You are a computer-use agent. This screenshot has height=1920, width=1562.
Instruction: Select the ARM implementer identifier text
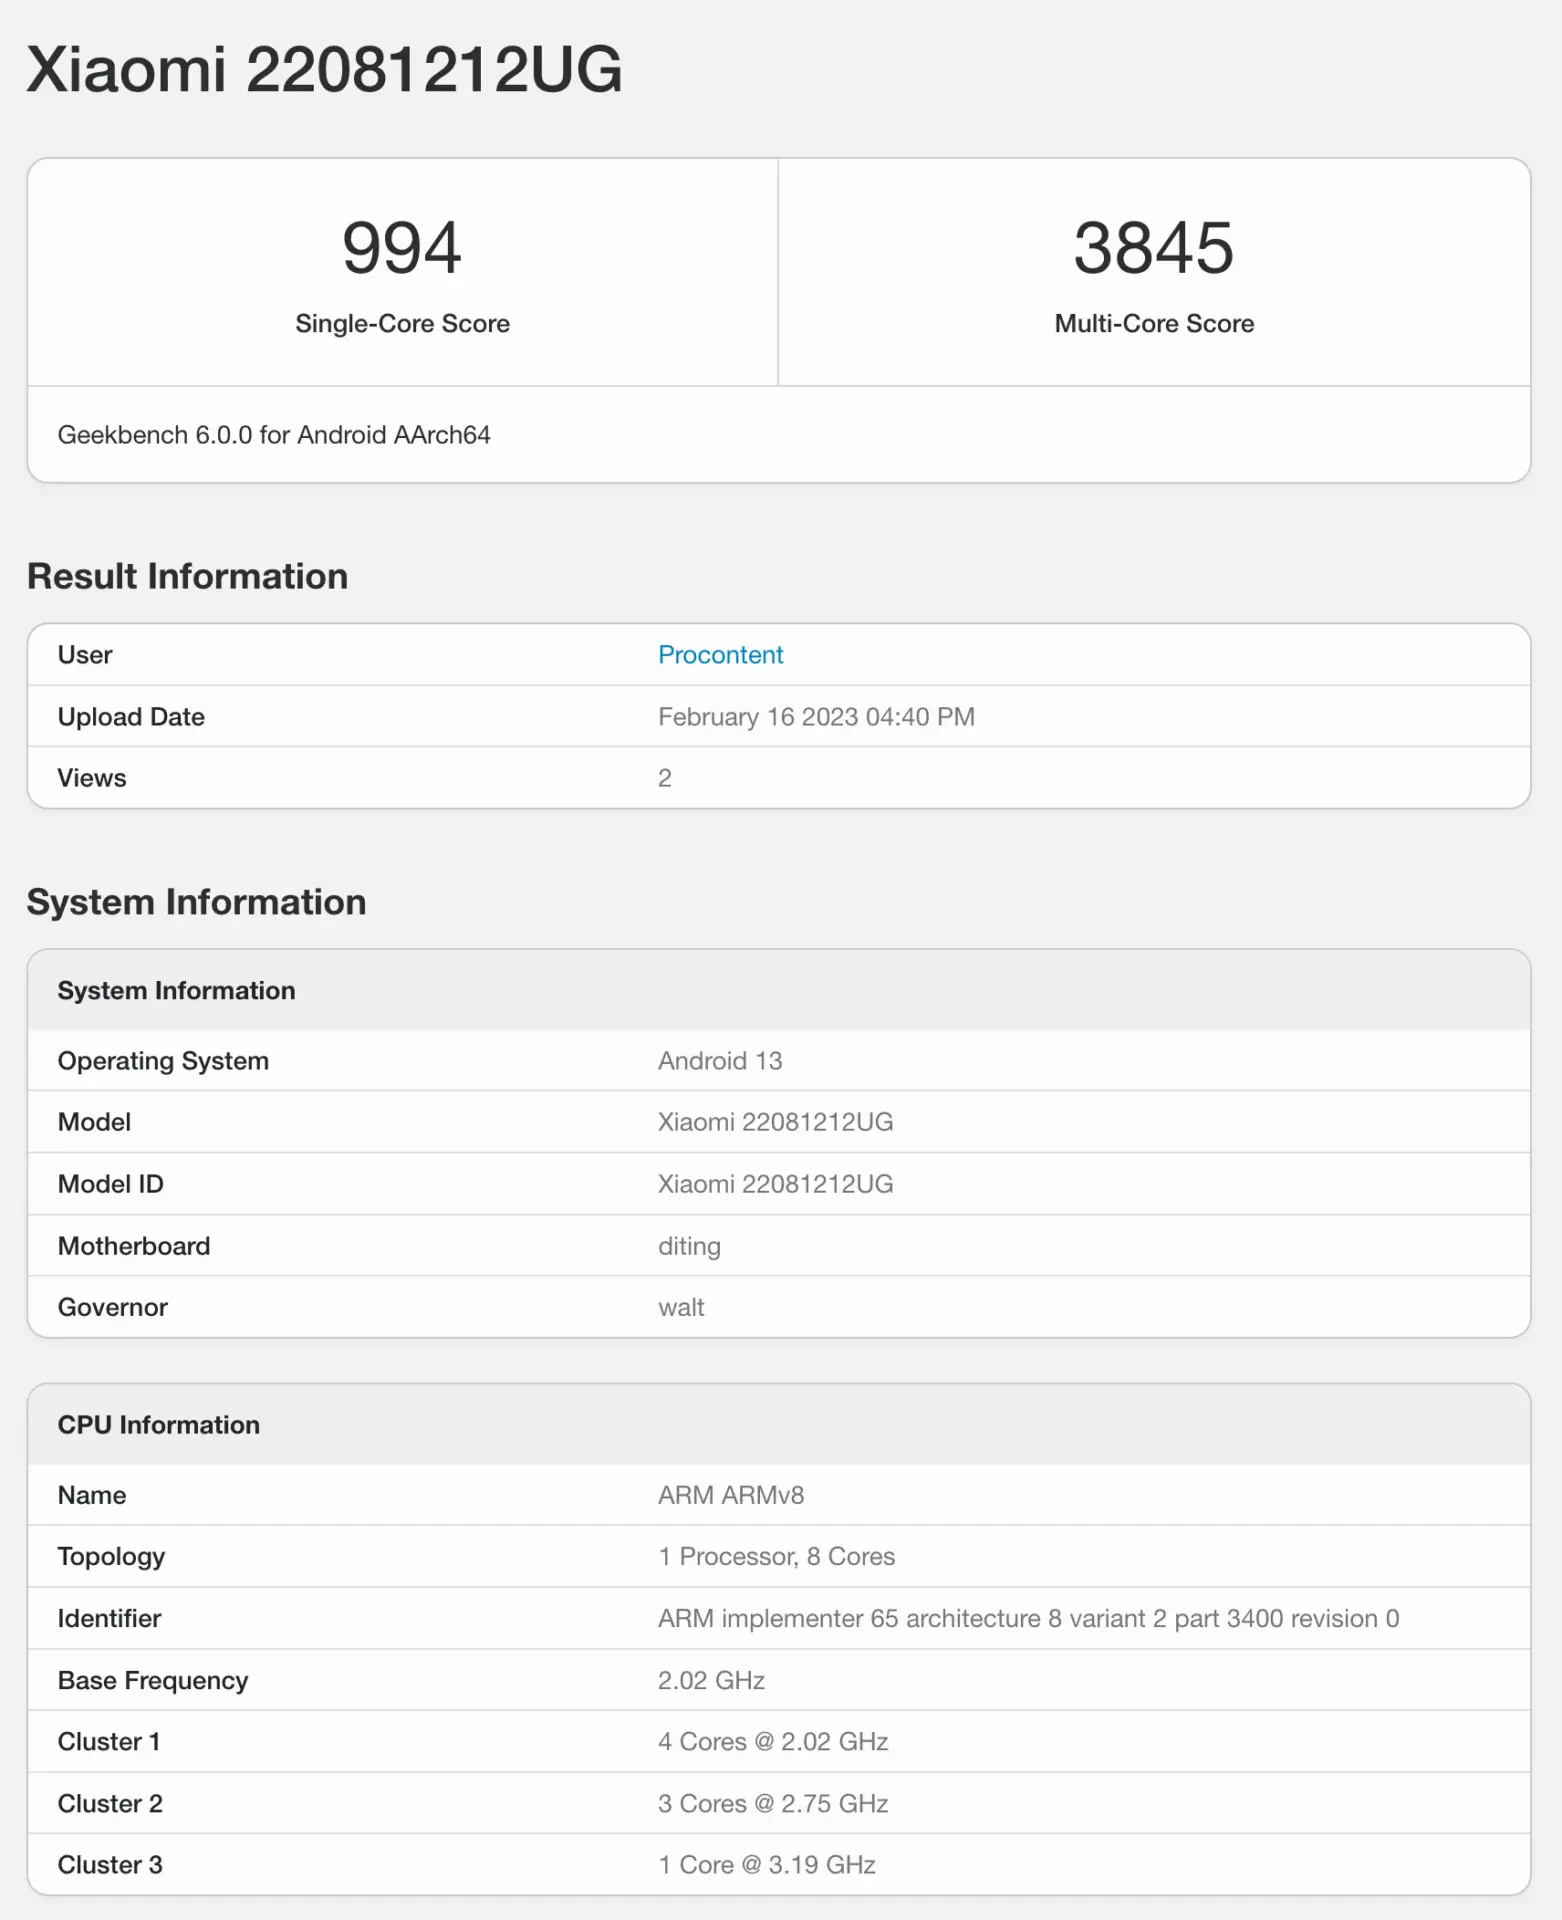(x=1028, y=1618)
